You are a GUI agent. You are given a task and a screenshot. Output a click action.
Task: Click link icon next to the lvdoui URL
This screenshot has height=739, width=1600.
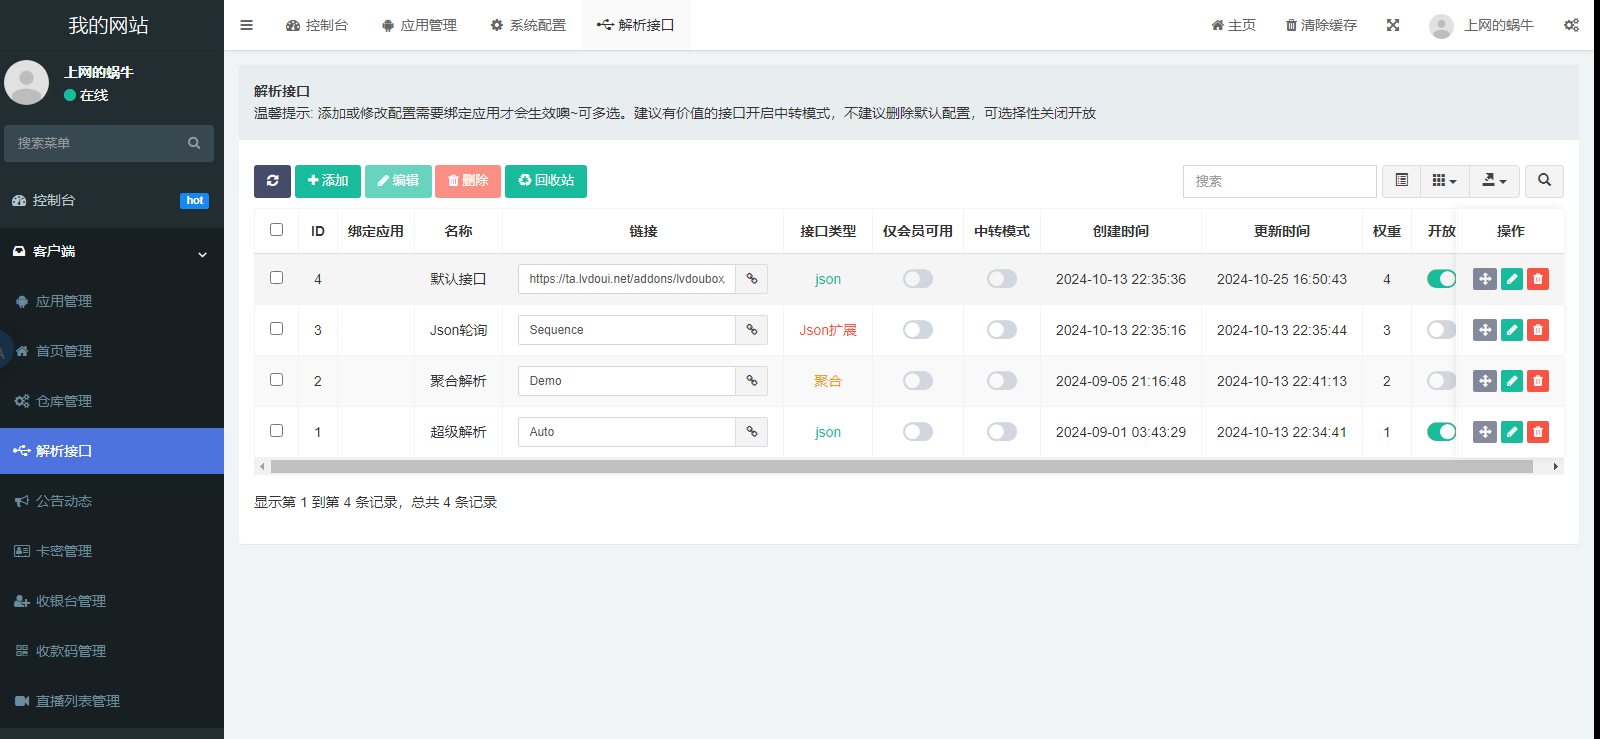pos(752,279)
